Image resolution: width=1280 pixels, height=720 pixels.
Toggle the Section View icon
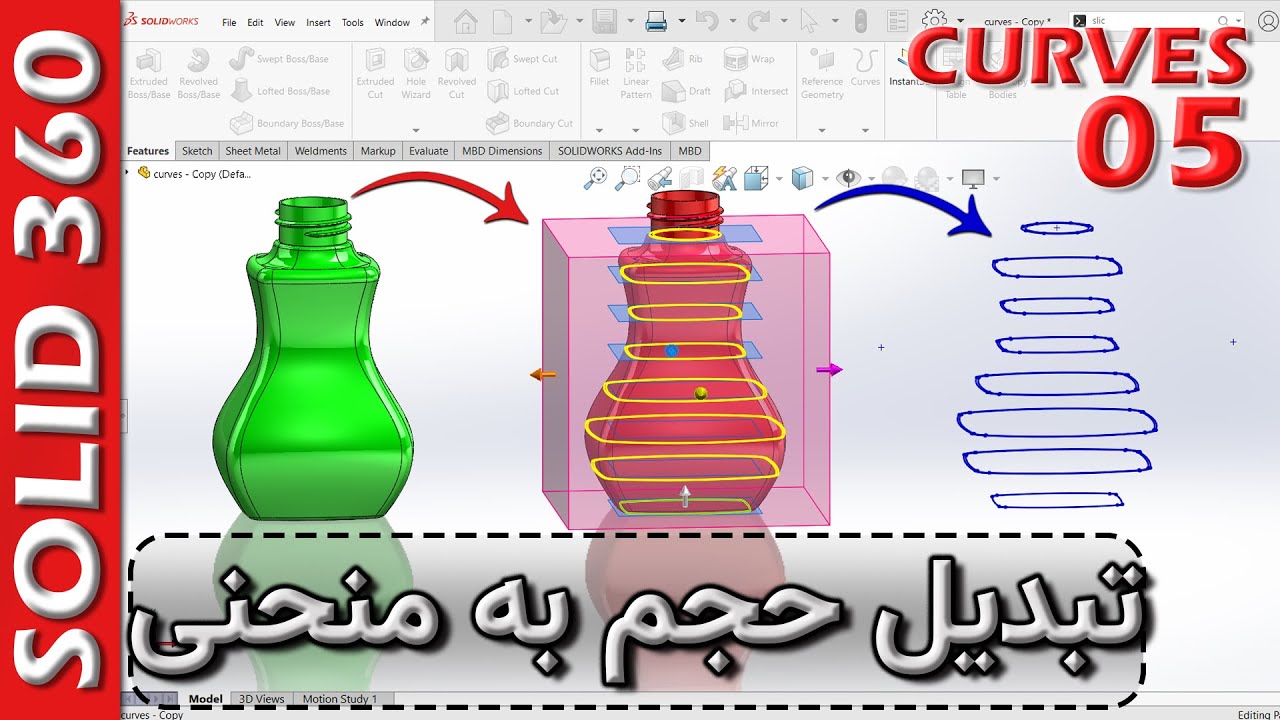pos(693,178)
